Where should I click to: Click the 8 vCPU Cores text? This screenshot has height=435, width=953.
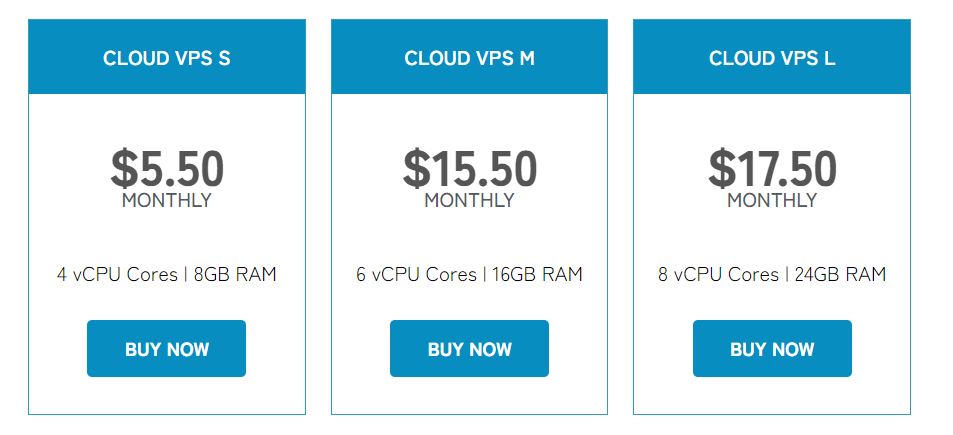pyautogui.click(x=719, y=274)
